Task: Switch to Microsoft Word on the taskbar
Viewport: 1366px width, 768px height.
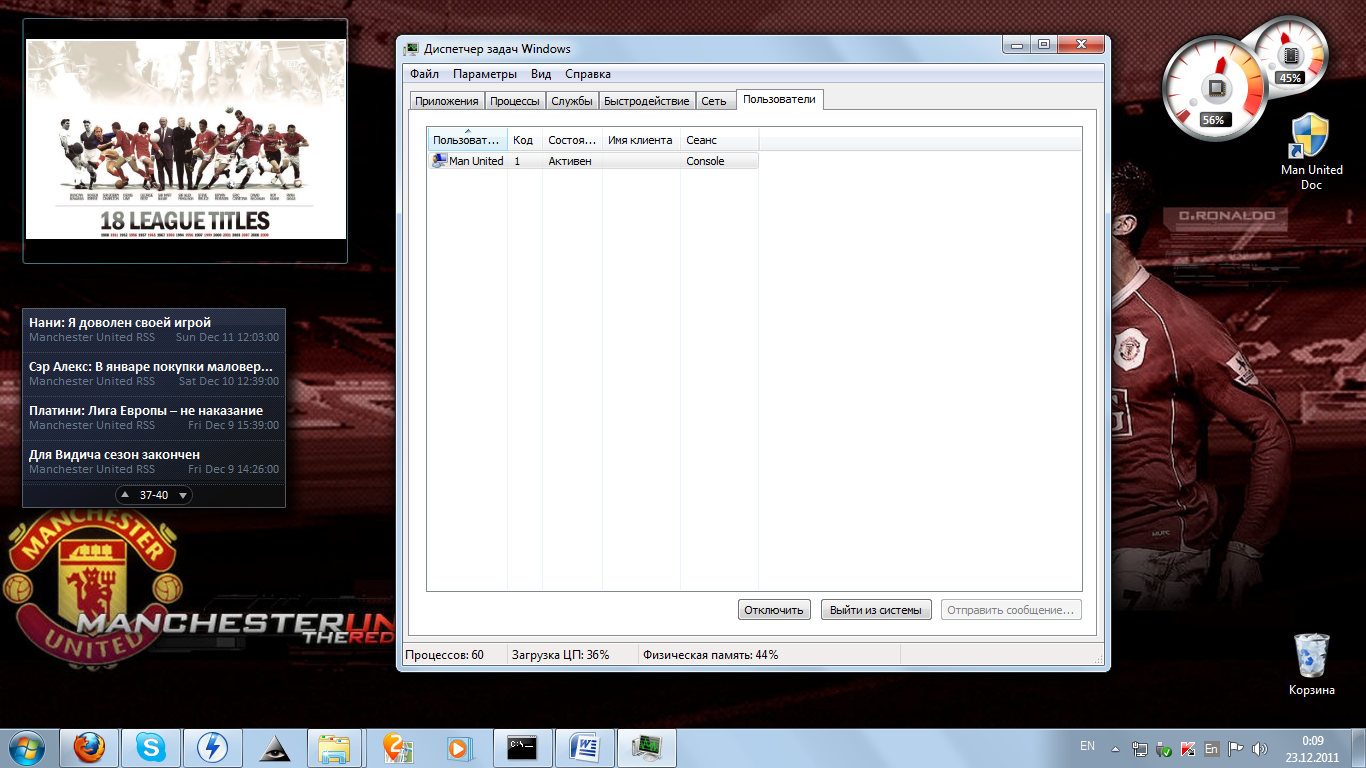Action: click(x=585, y=747)
